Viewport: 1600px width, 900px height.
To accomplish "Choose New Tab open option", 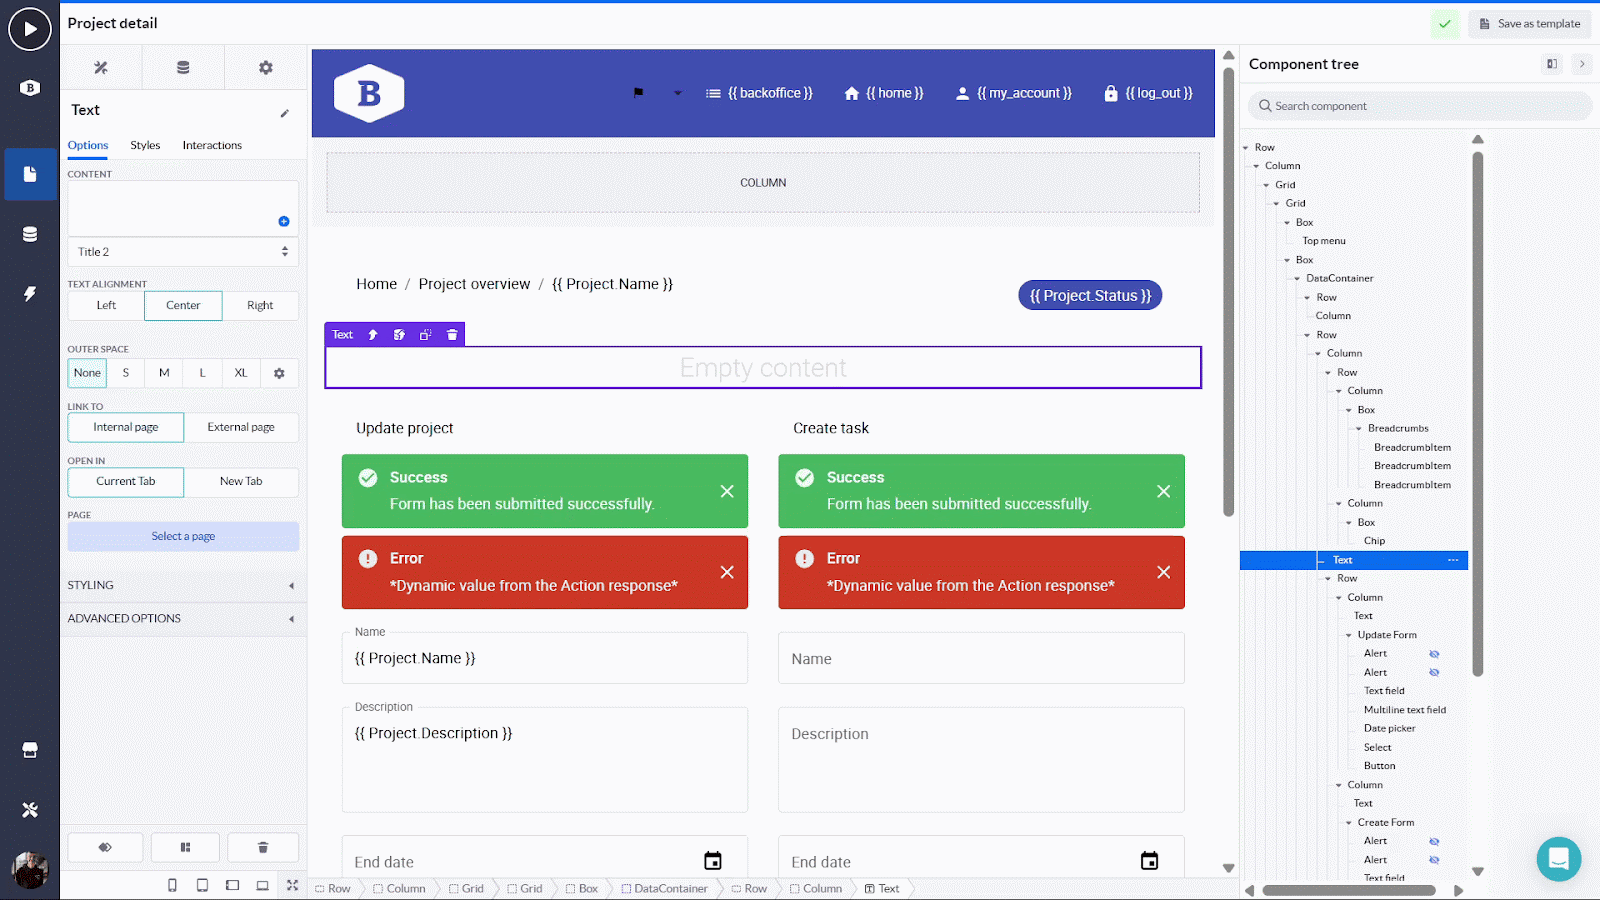I will point(241,482).
